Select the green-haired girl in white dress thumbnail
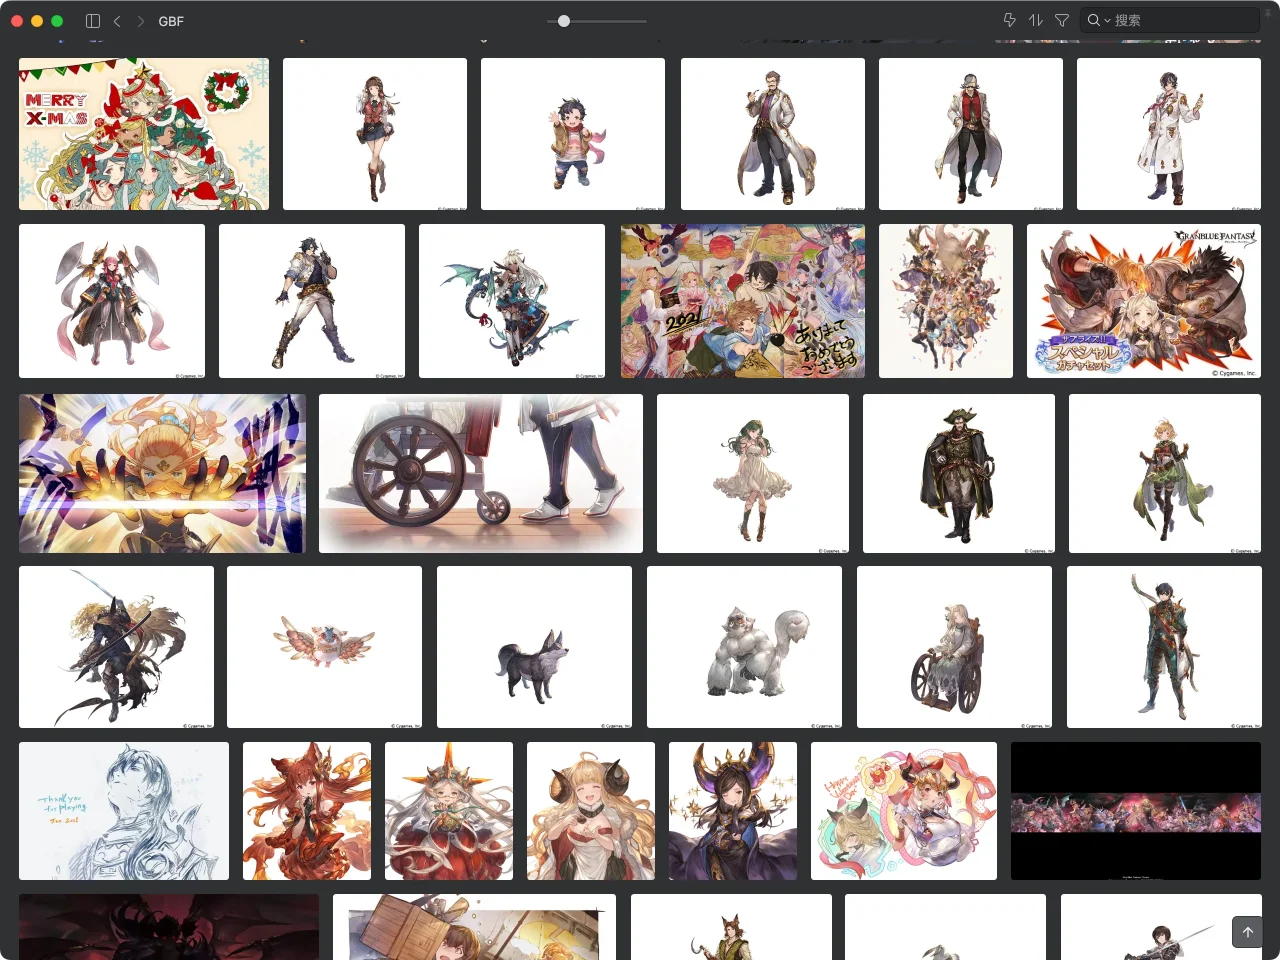 [x=753, y=474]
